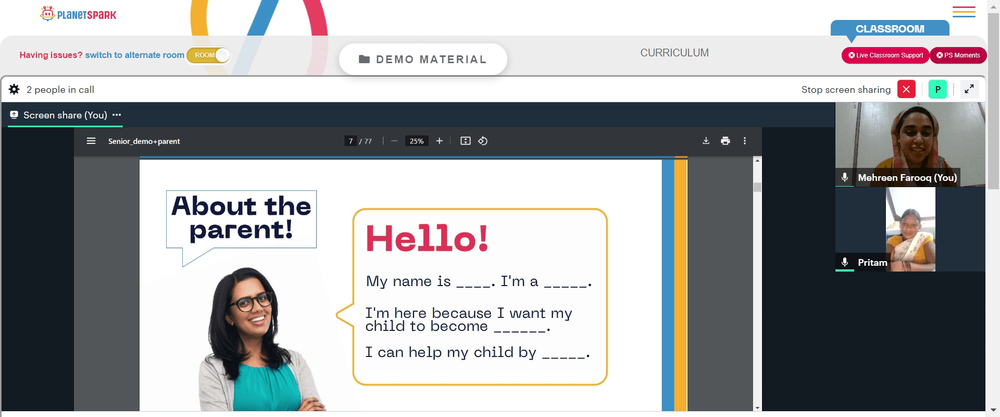
Task: Click the fit to page icon
Action: click(466, 141)
